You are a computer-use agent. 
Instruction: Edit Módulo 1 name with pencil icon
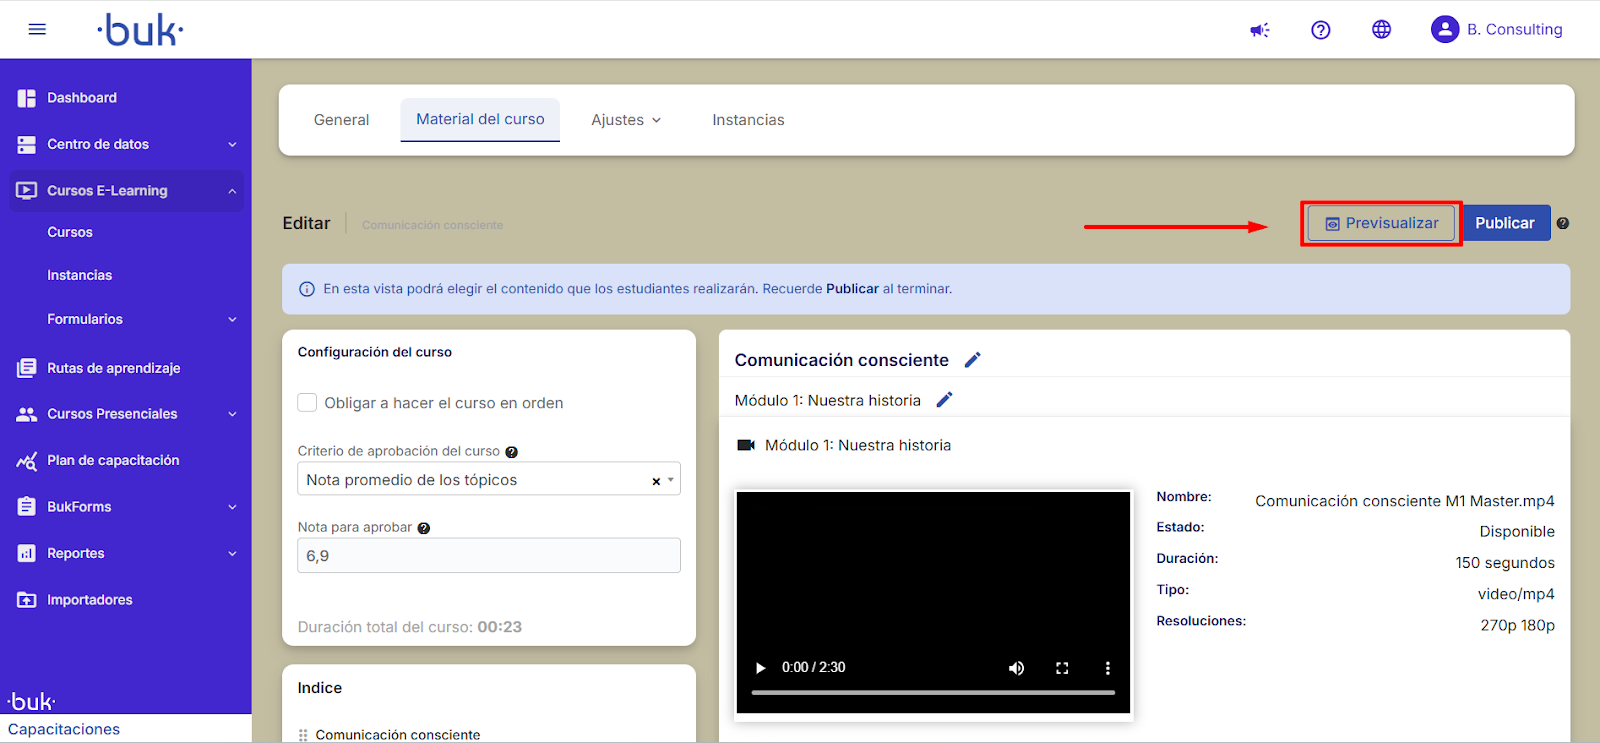[x=944, y=400]
